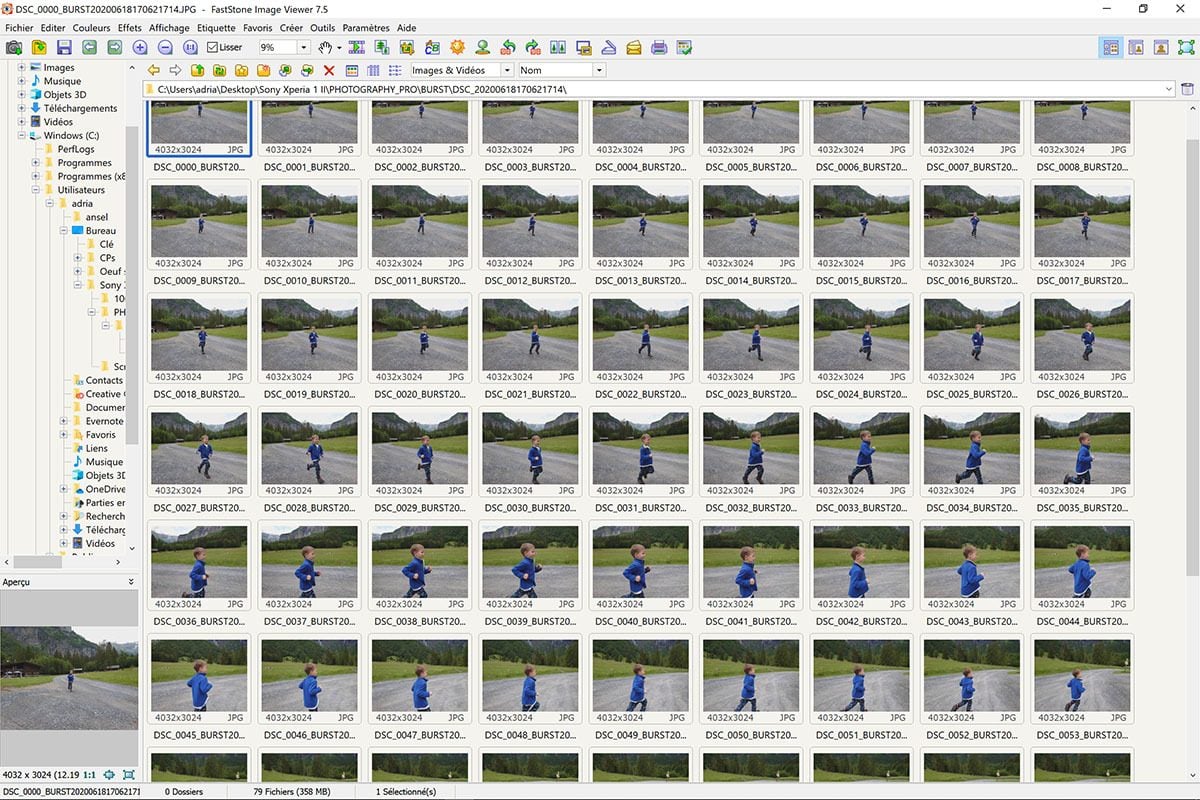
Task: Click the red X delete icon
Action: (329, 70)
